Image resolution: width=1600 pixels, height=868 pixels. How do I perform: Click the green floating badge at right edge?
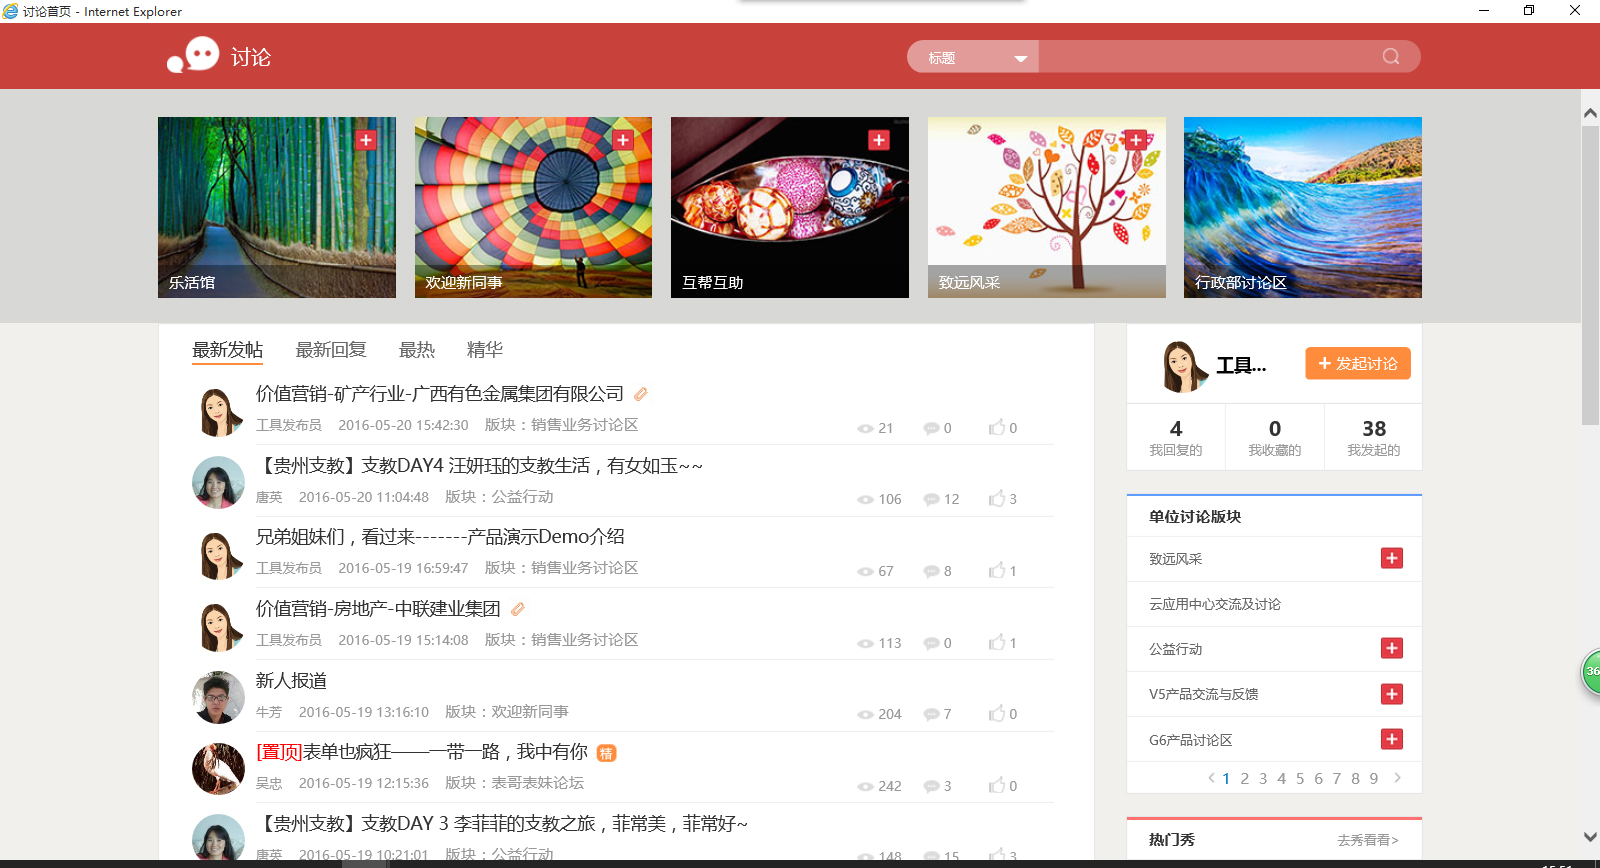tap(1591, 671)
